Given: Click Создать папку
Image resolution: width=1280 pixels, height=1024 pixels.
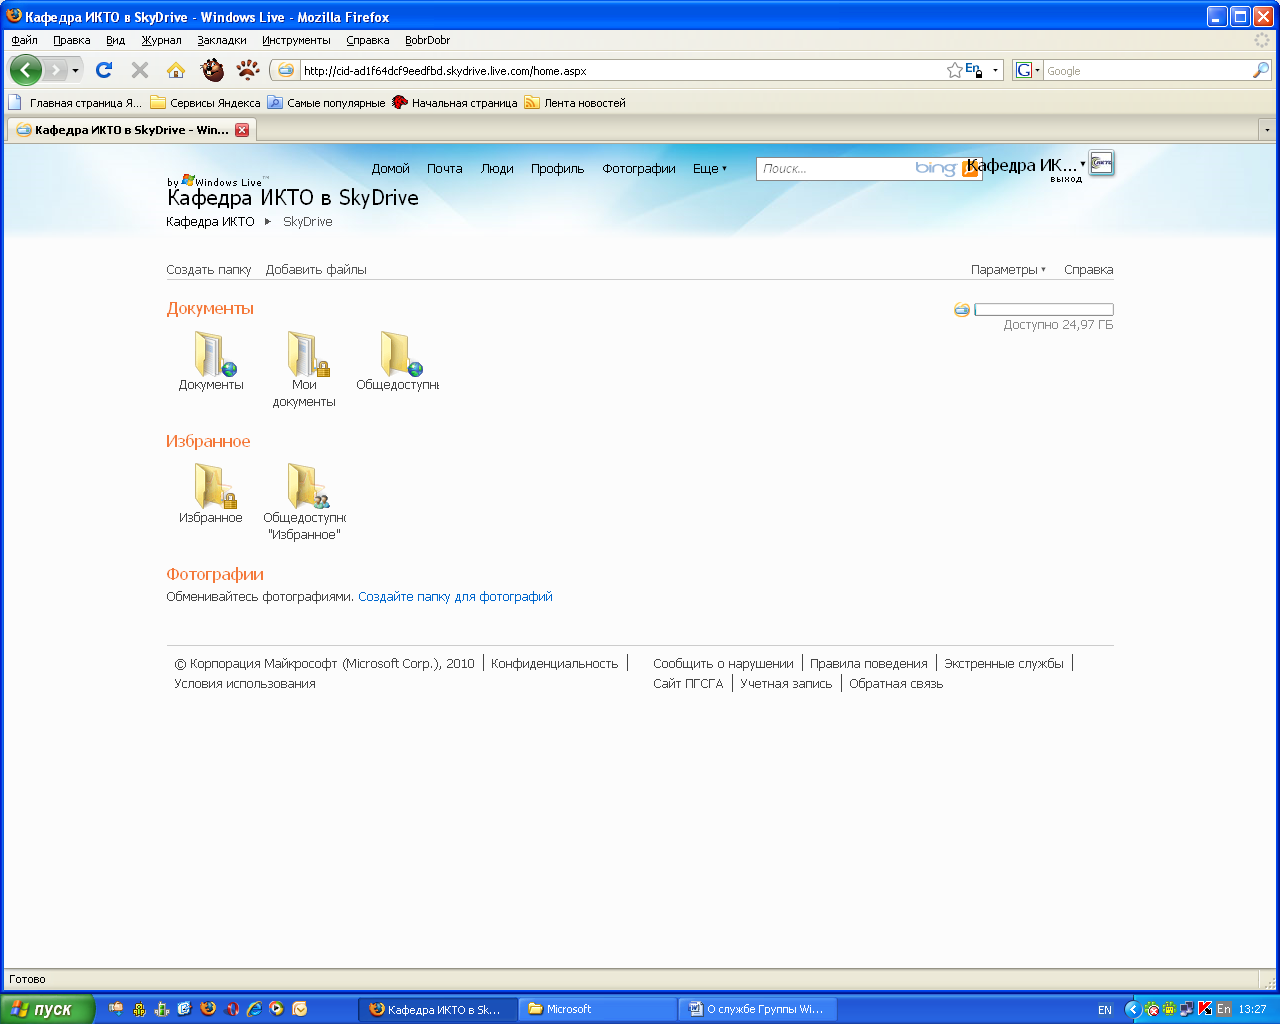Looking at the screenshot, I should (x=209, y=270).
